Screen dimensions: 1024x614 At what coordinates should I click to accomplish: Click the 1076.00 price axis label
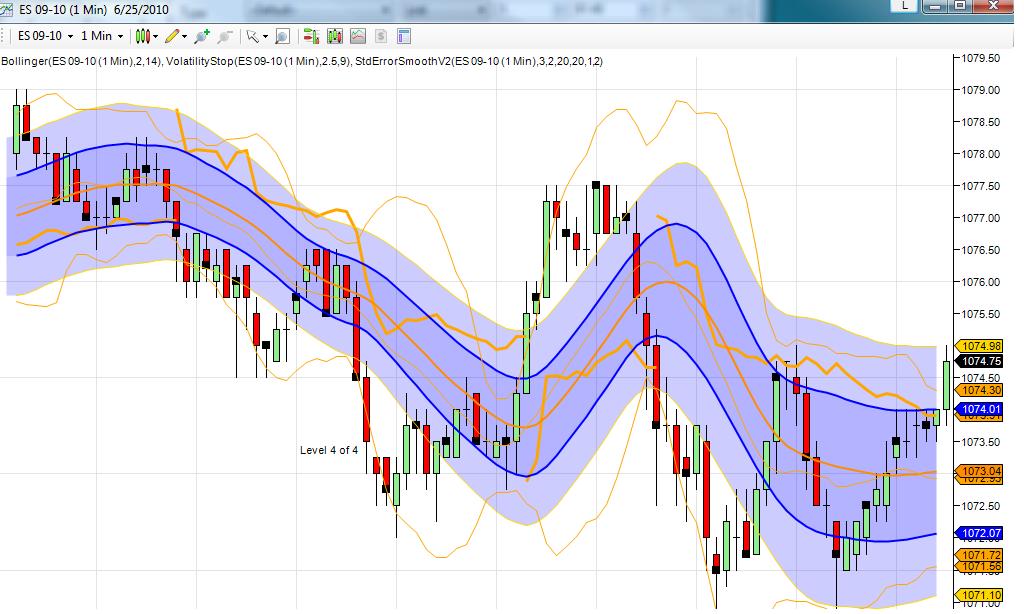pos(980,282)
